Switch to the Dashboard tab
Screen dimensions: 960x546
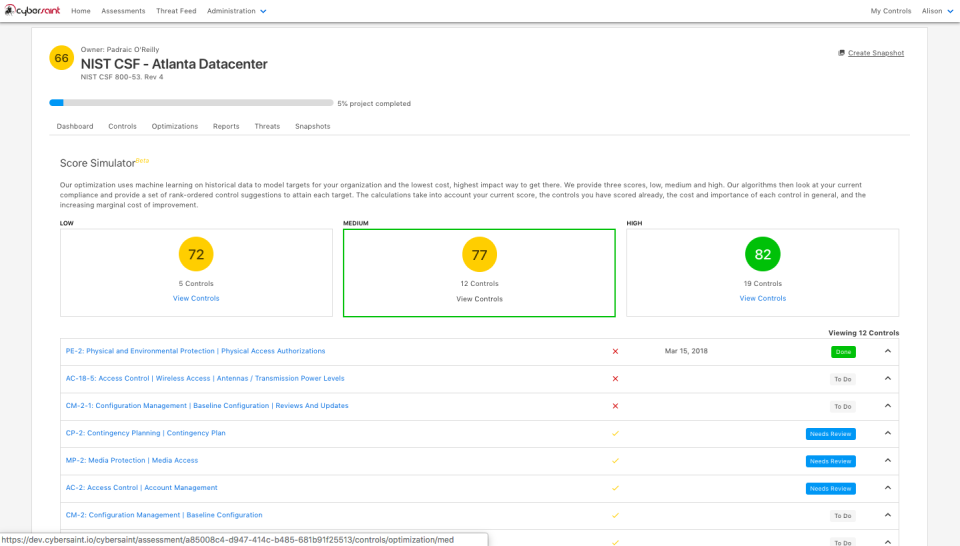coord(75,126)
